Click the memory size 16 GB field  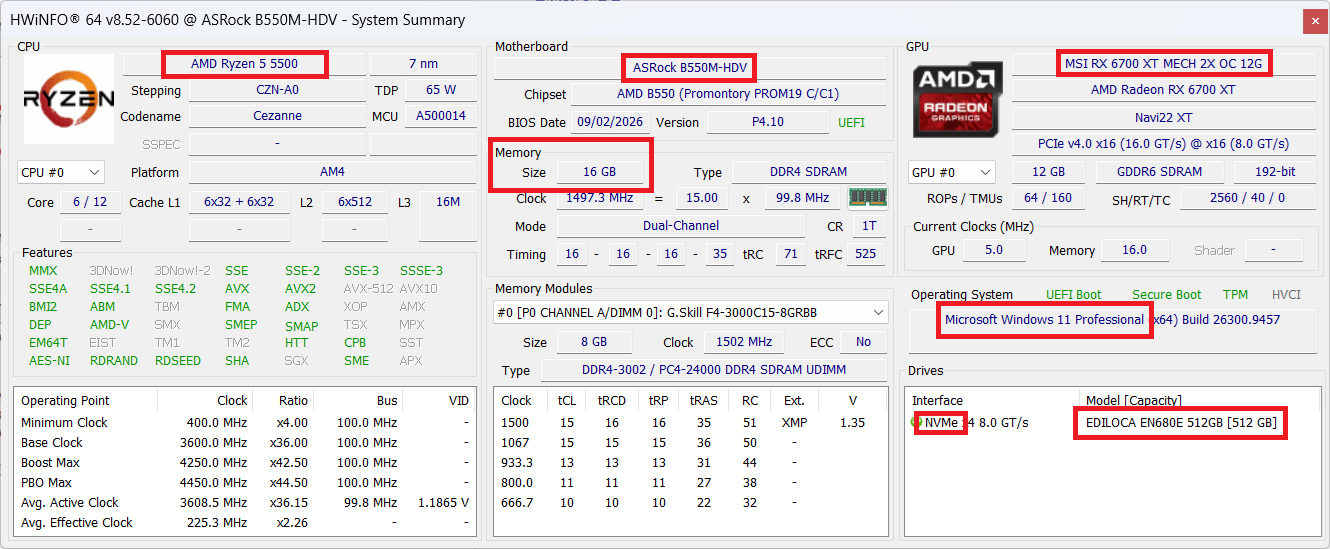click(x=600, y=172)
